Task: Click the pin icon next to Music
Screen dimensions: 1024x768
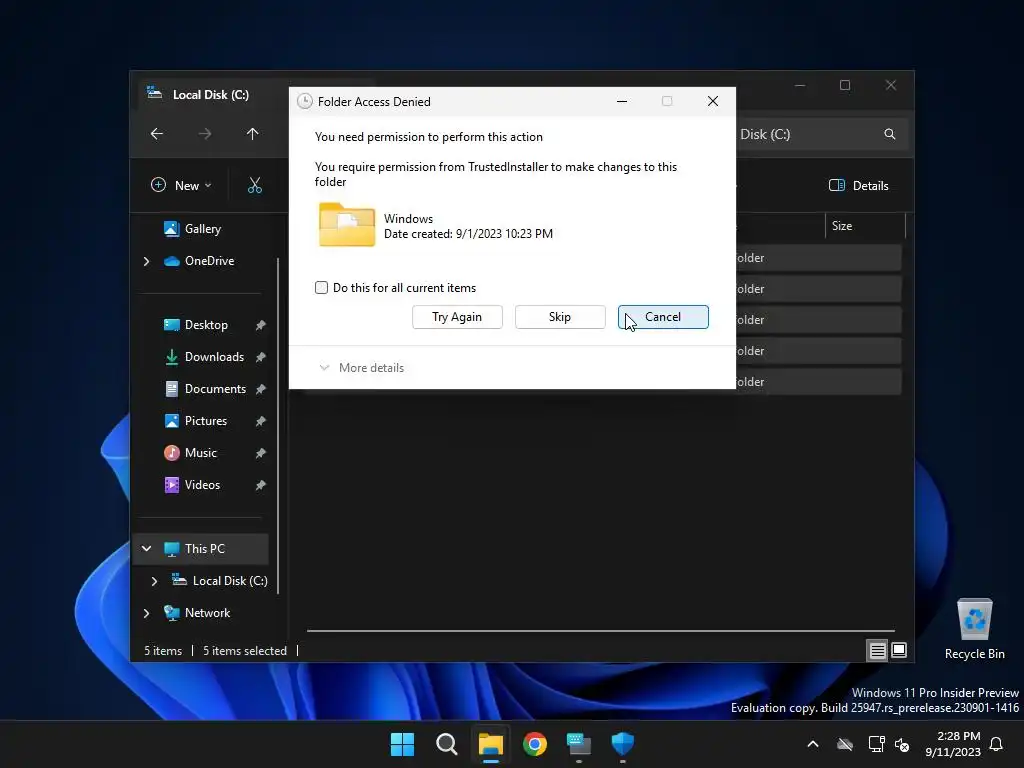Action: pos(261,453)
